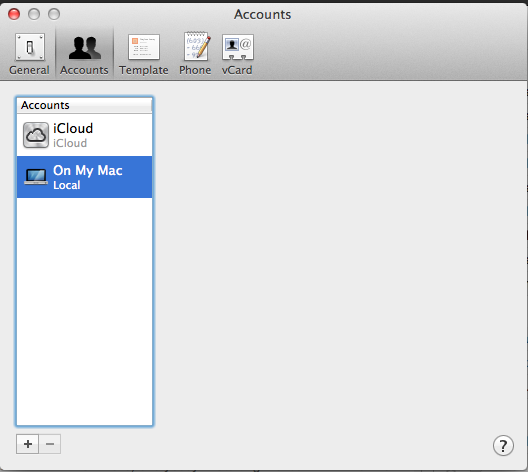Switch to the Phone preferences pane

195,54
